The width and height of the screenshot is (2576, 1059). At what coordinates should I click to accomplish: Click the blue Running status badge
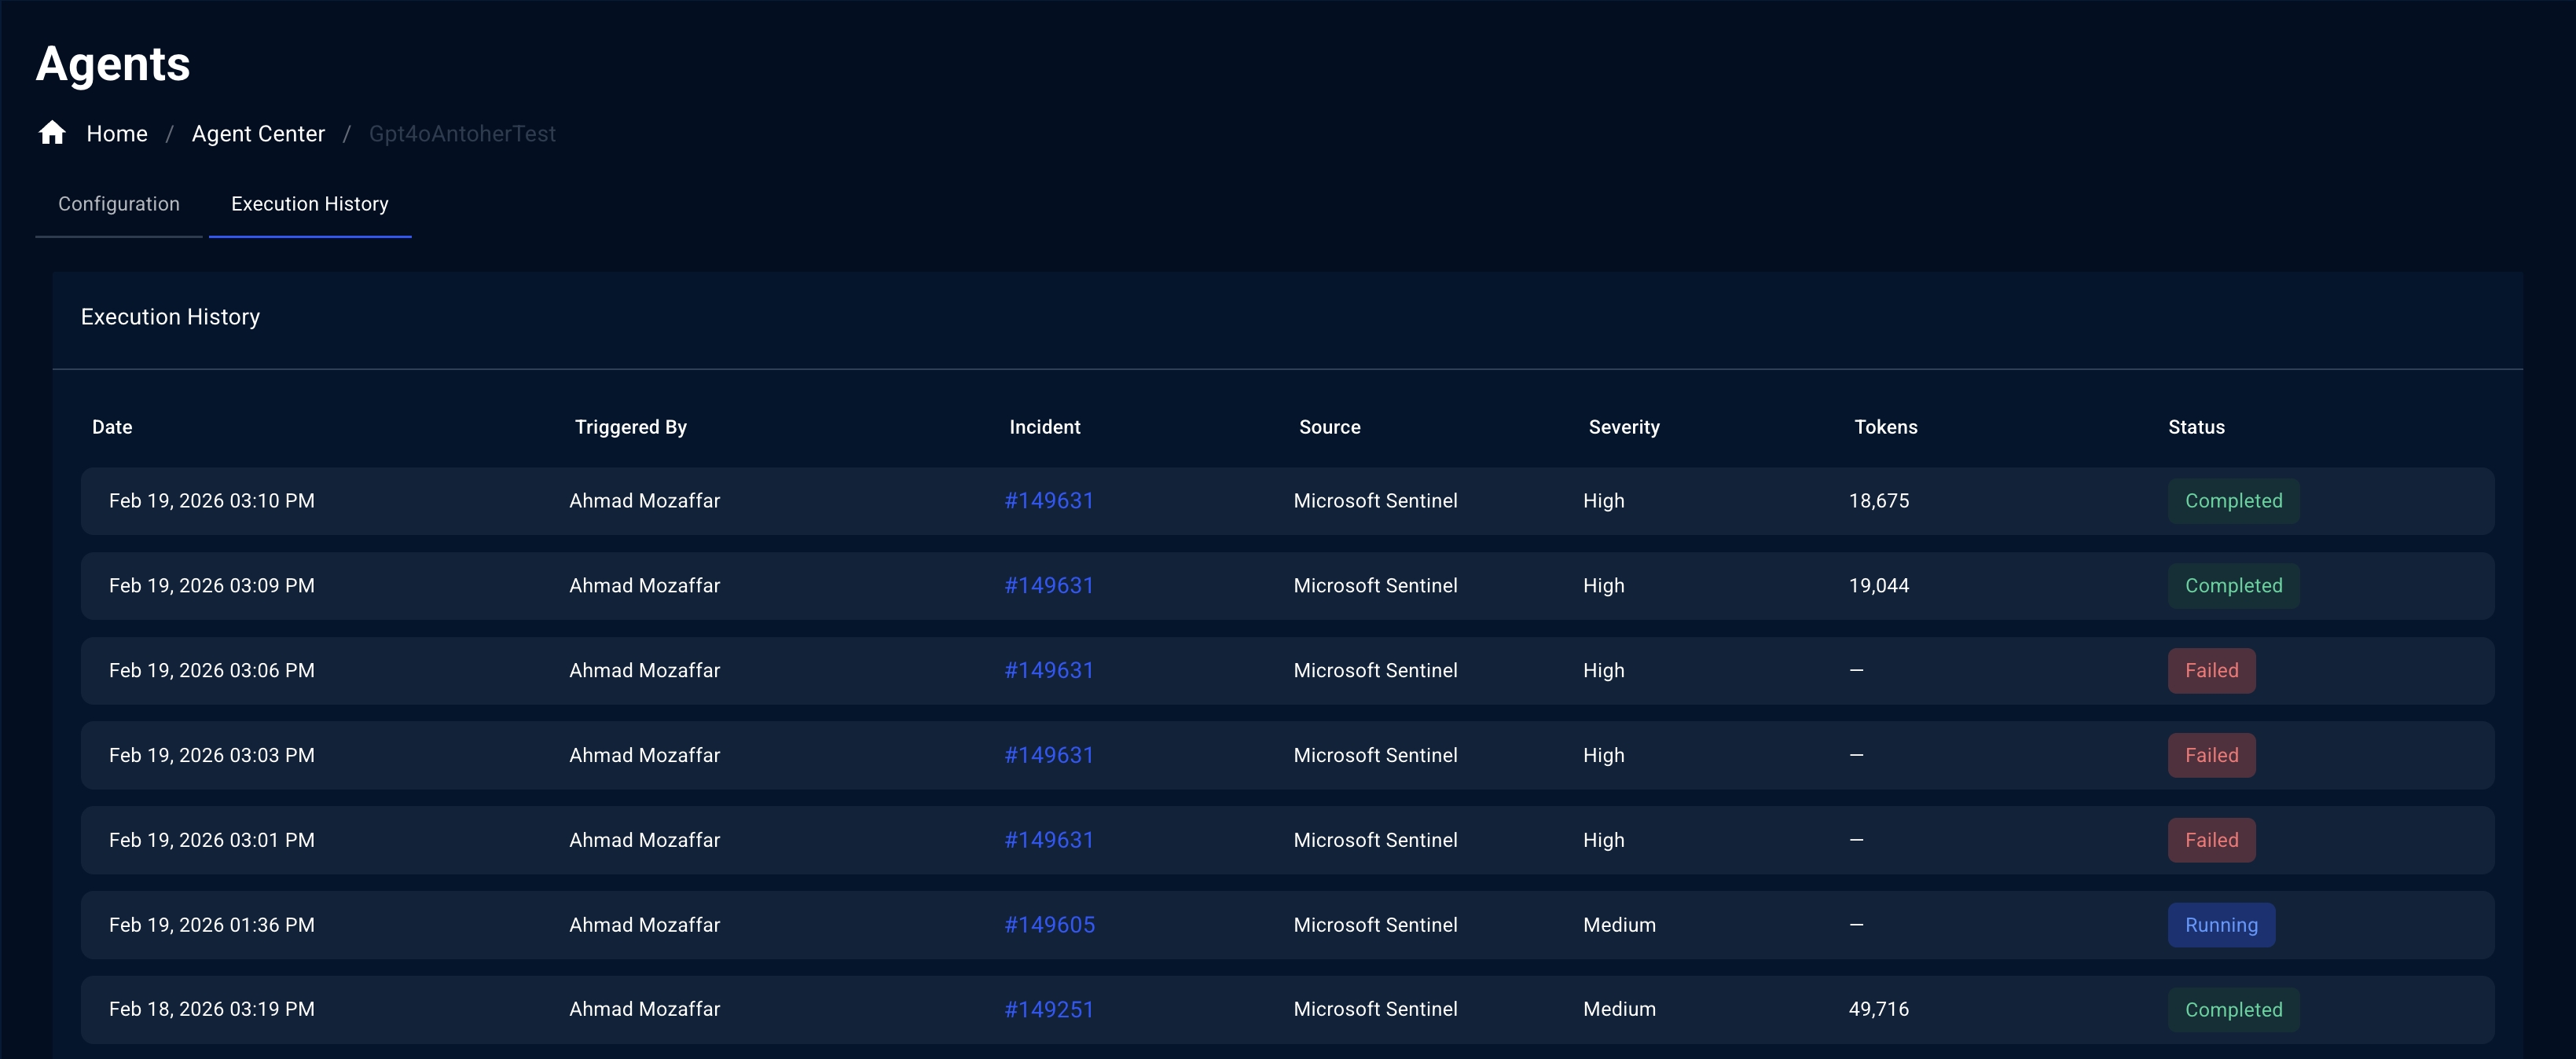coord(2220,925)
